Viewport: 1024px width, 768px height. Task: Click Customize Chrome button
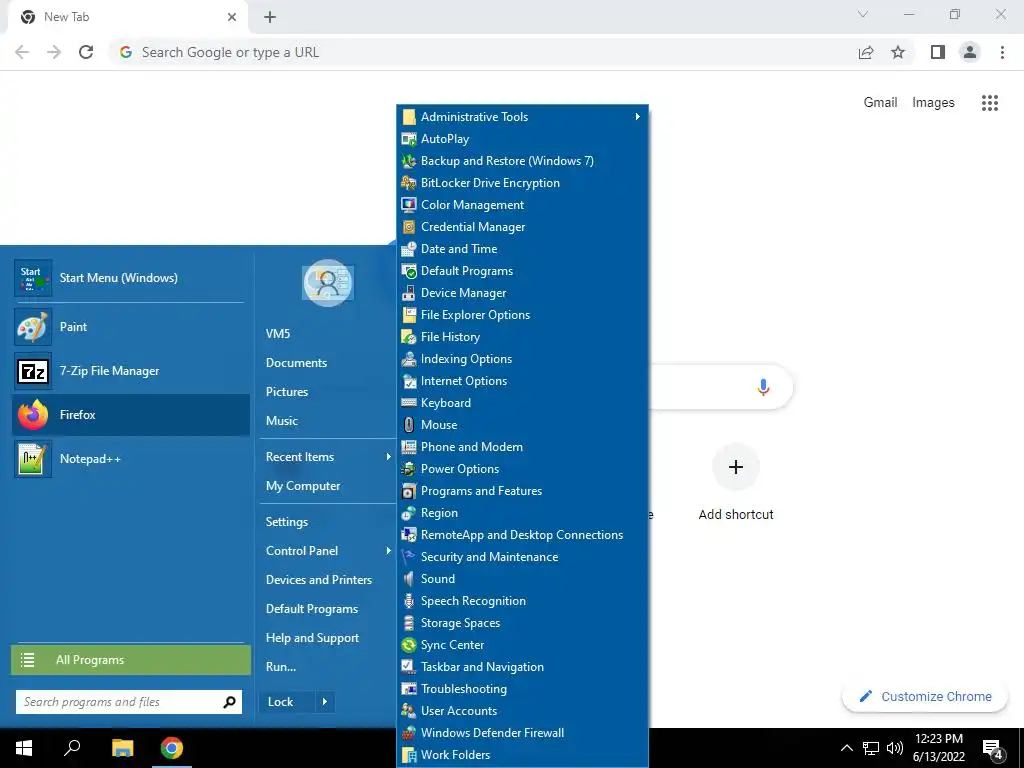coord(926,697)
